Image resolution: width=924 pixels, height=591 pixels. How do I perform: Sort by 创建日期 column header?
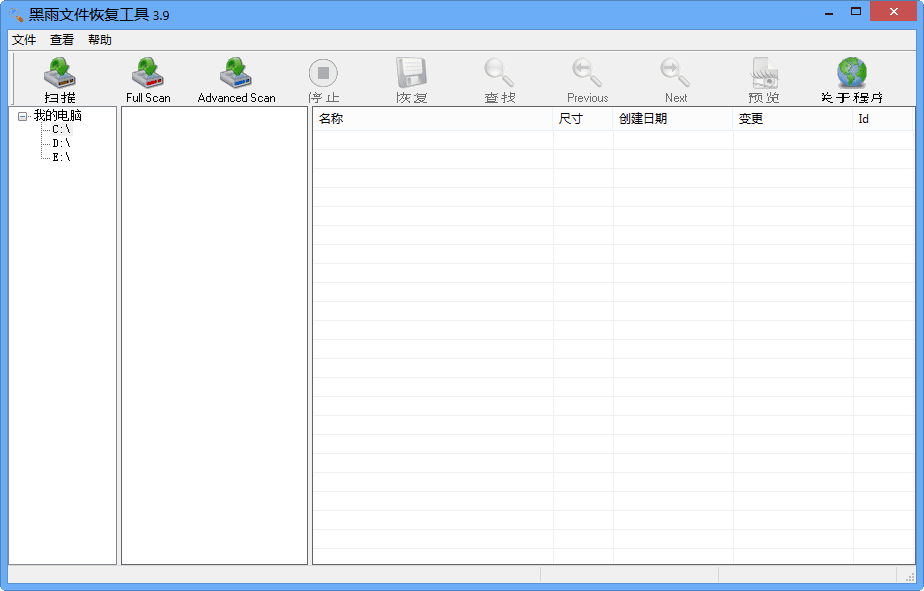click(672, 119)
